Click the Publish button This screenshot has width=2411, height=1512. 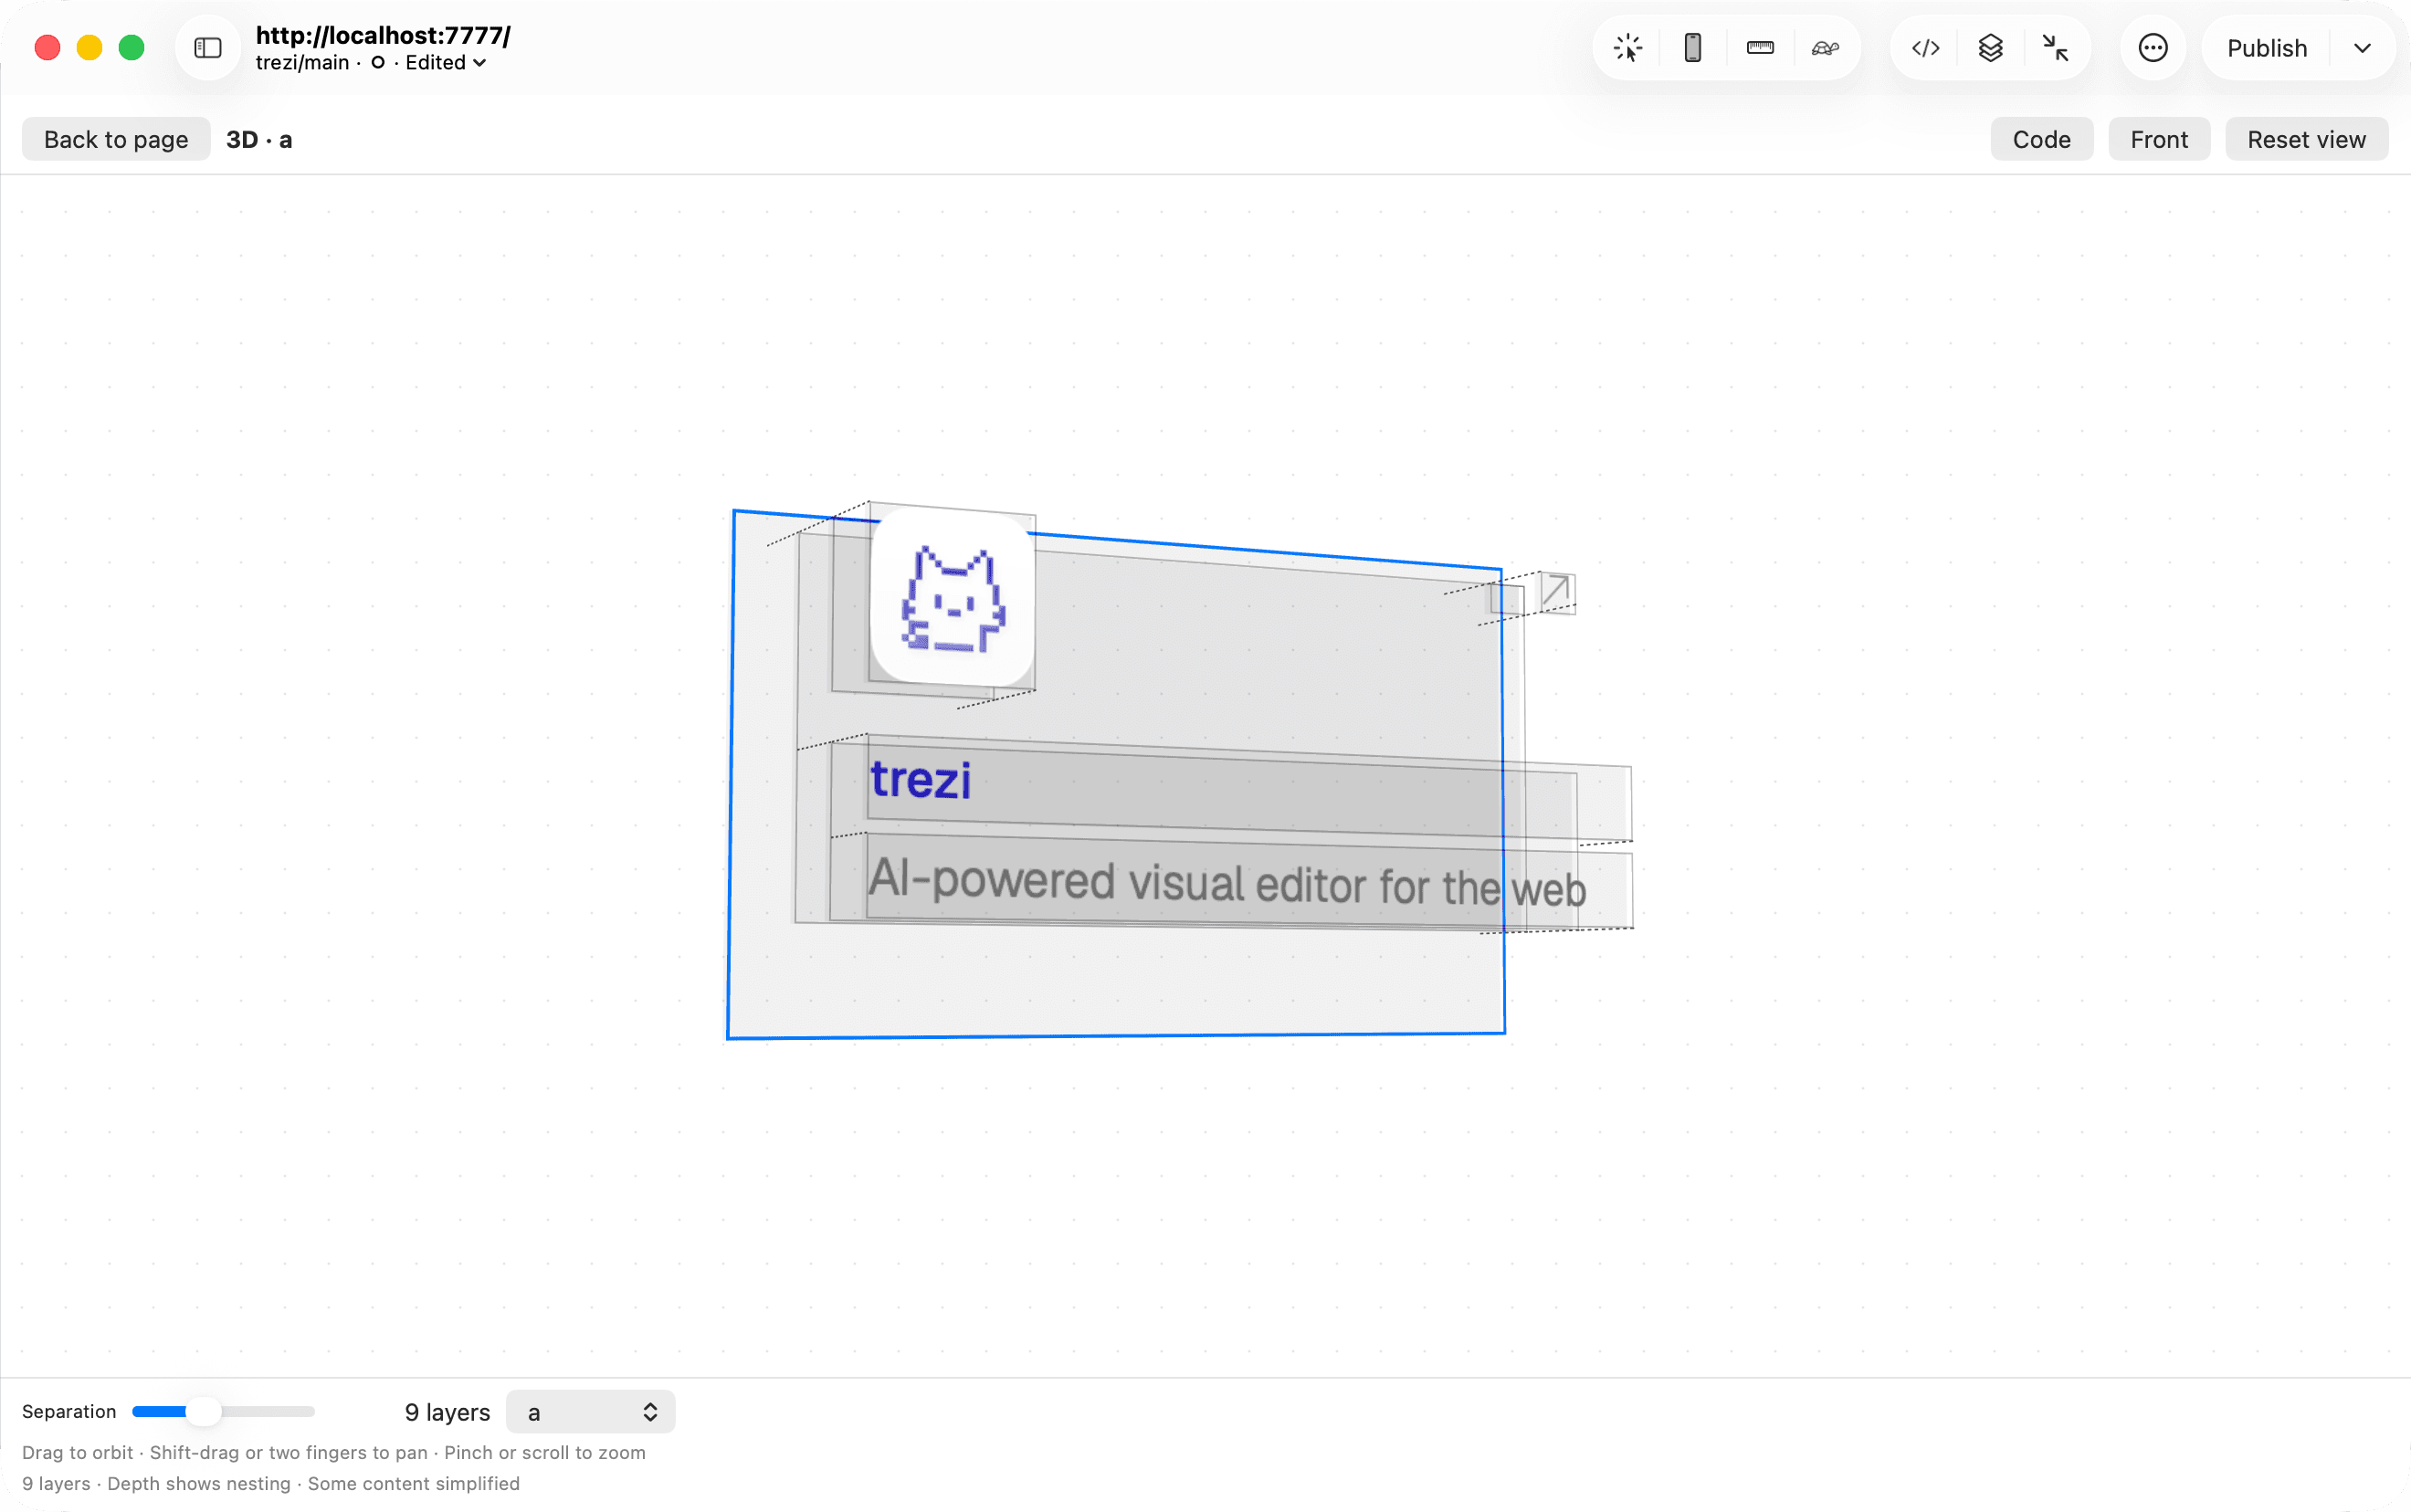coord(2267,48)
